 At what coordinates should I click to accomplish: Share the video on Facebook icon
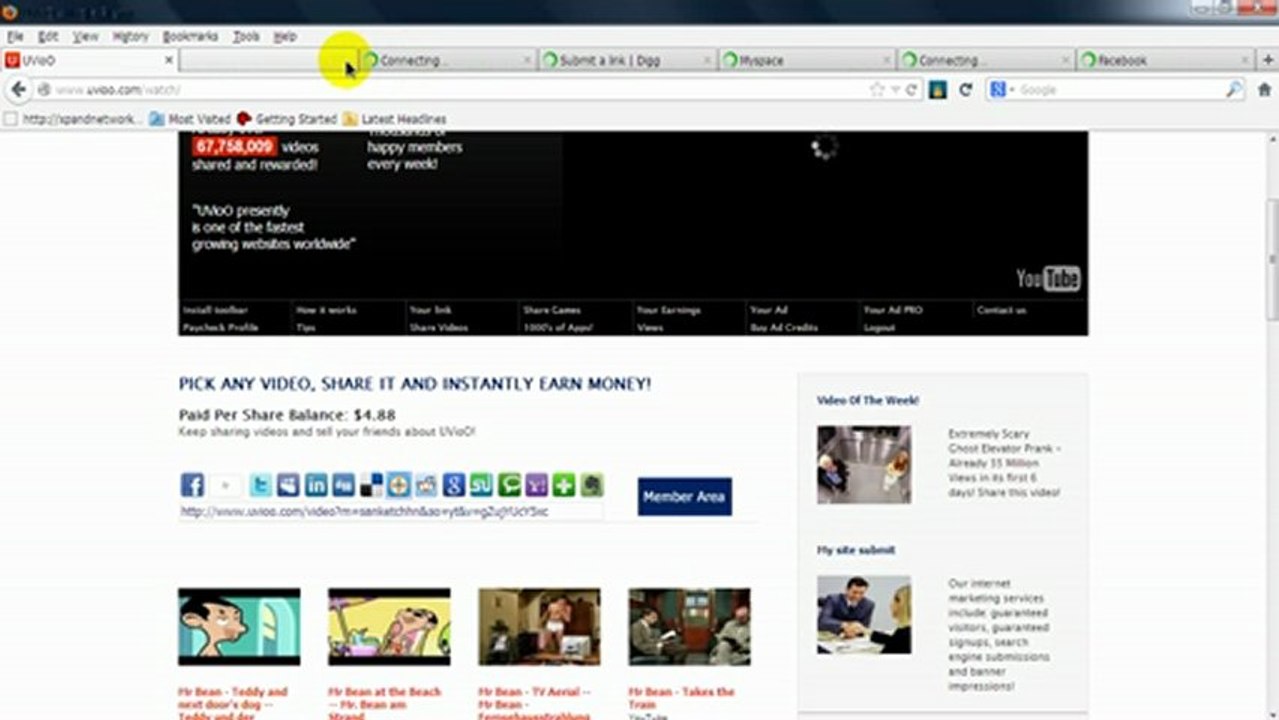(192, 485)
